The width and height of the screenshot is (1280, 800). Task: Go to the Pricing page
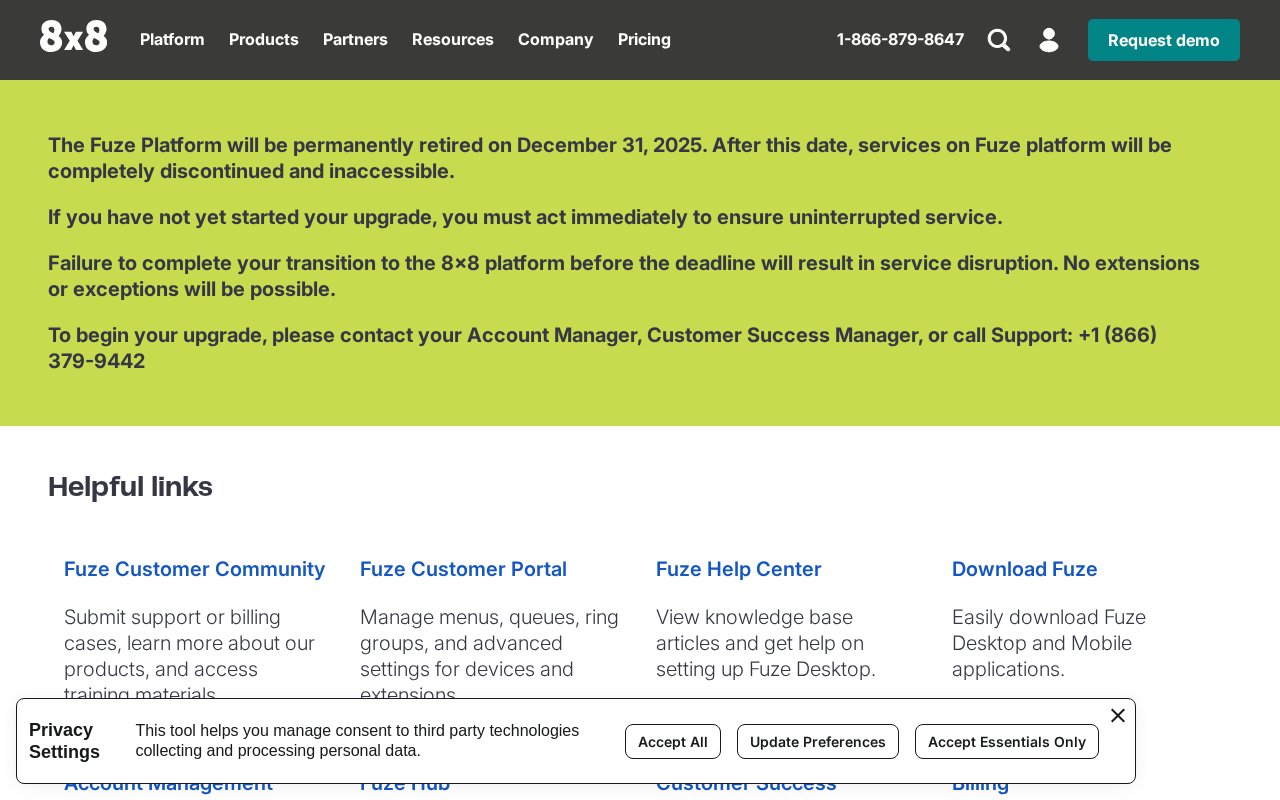click(x=644, y=40)
